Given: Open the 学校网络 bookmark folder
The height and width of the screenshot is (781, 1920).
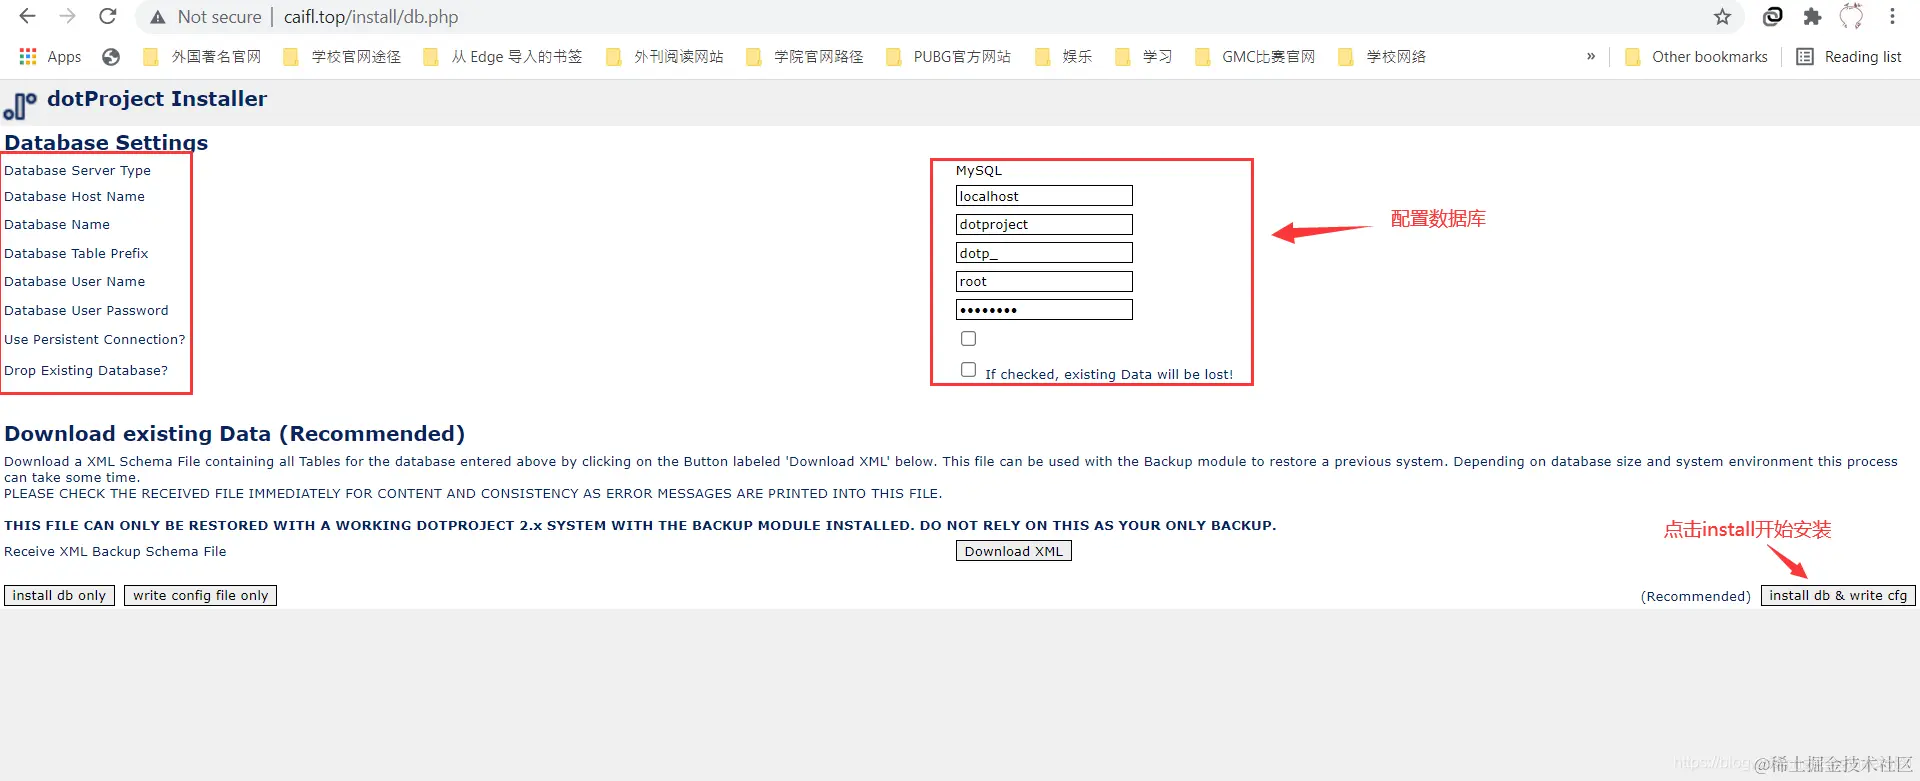Looking at the screenshot, I should (x=1382, y=57).
